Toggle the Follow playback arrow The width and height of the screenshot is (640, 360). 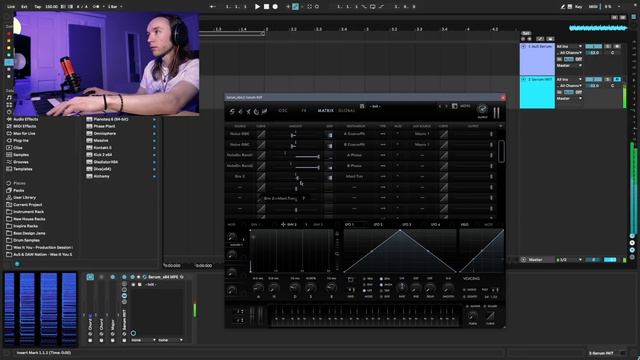(212, 7)
